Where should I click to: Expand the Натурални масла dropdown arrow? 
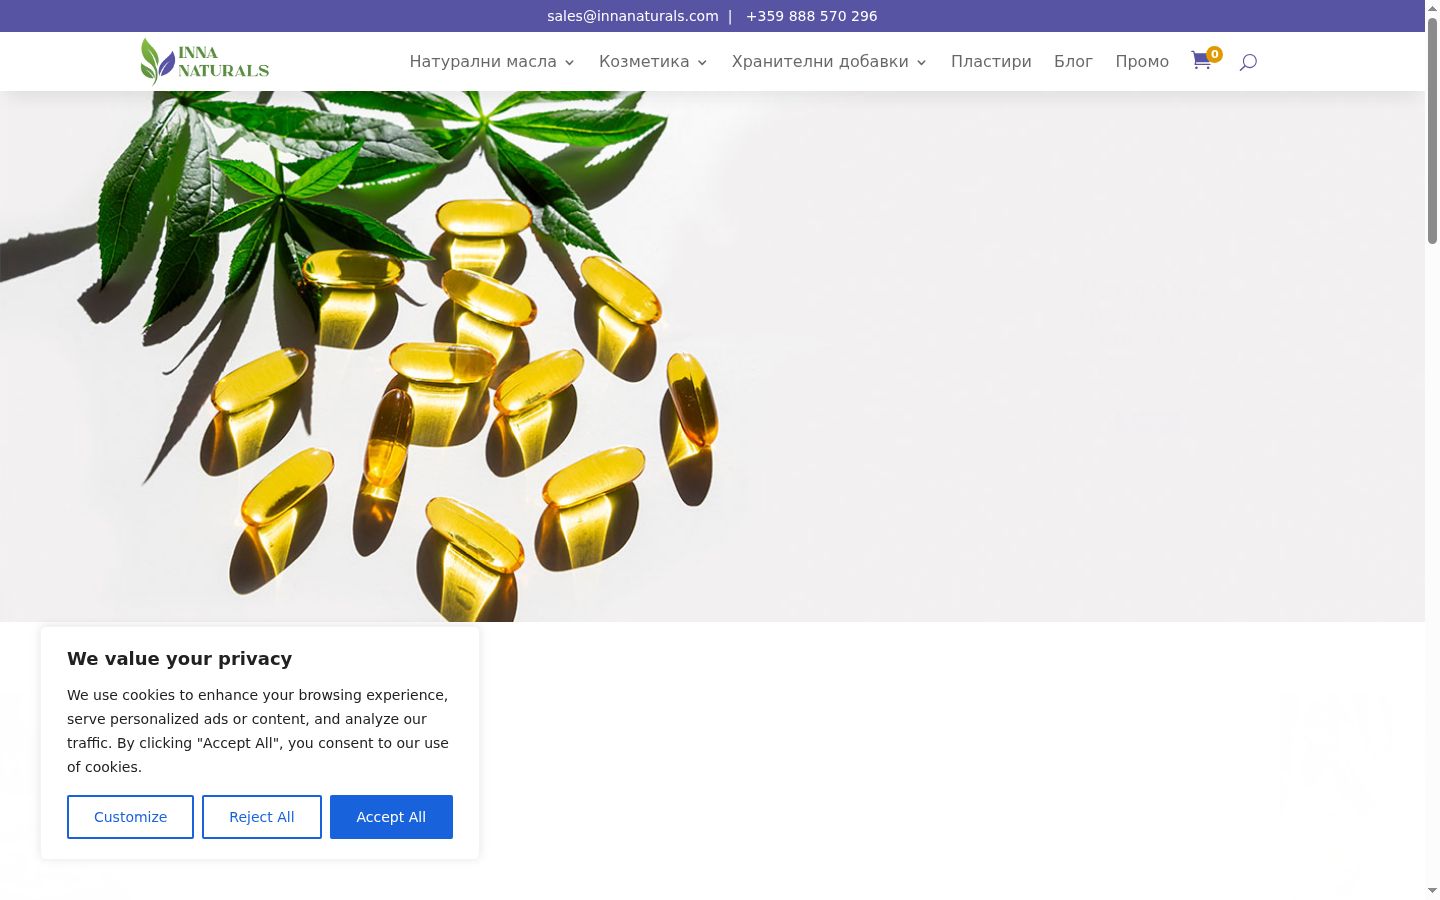pyautogui.click(x=570, y=62)
